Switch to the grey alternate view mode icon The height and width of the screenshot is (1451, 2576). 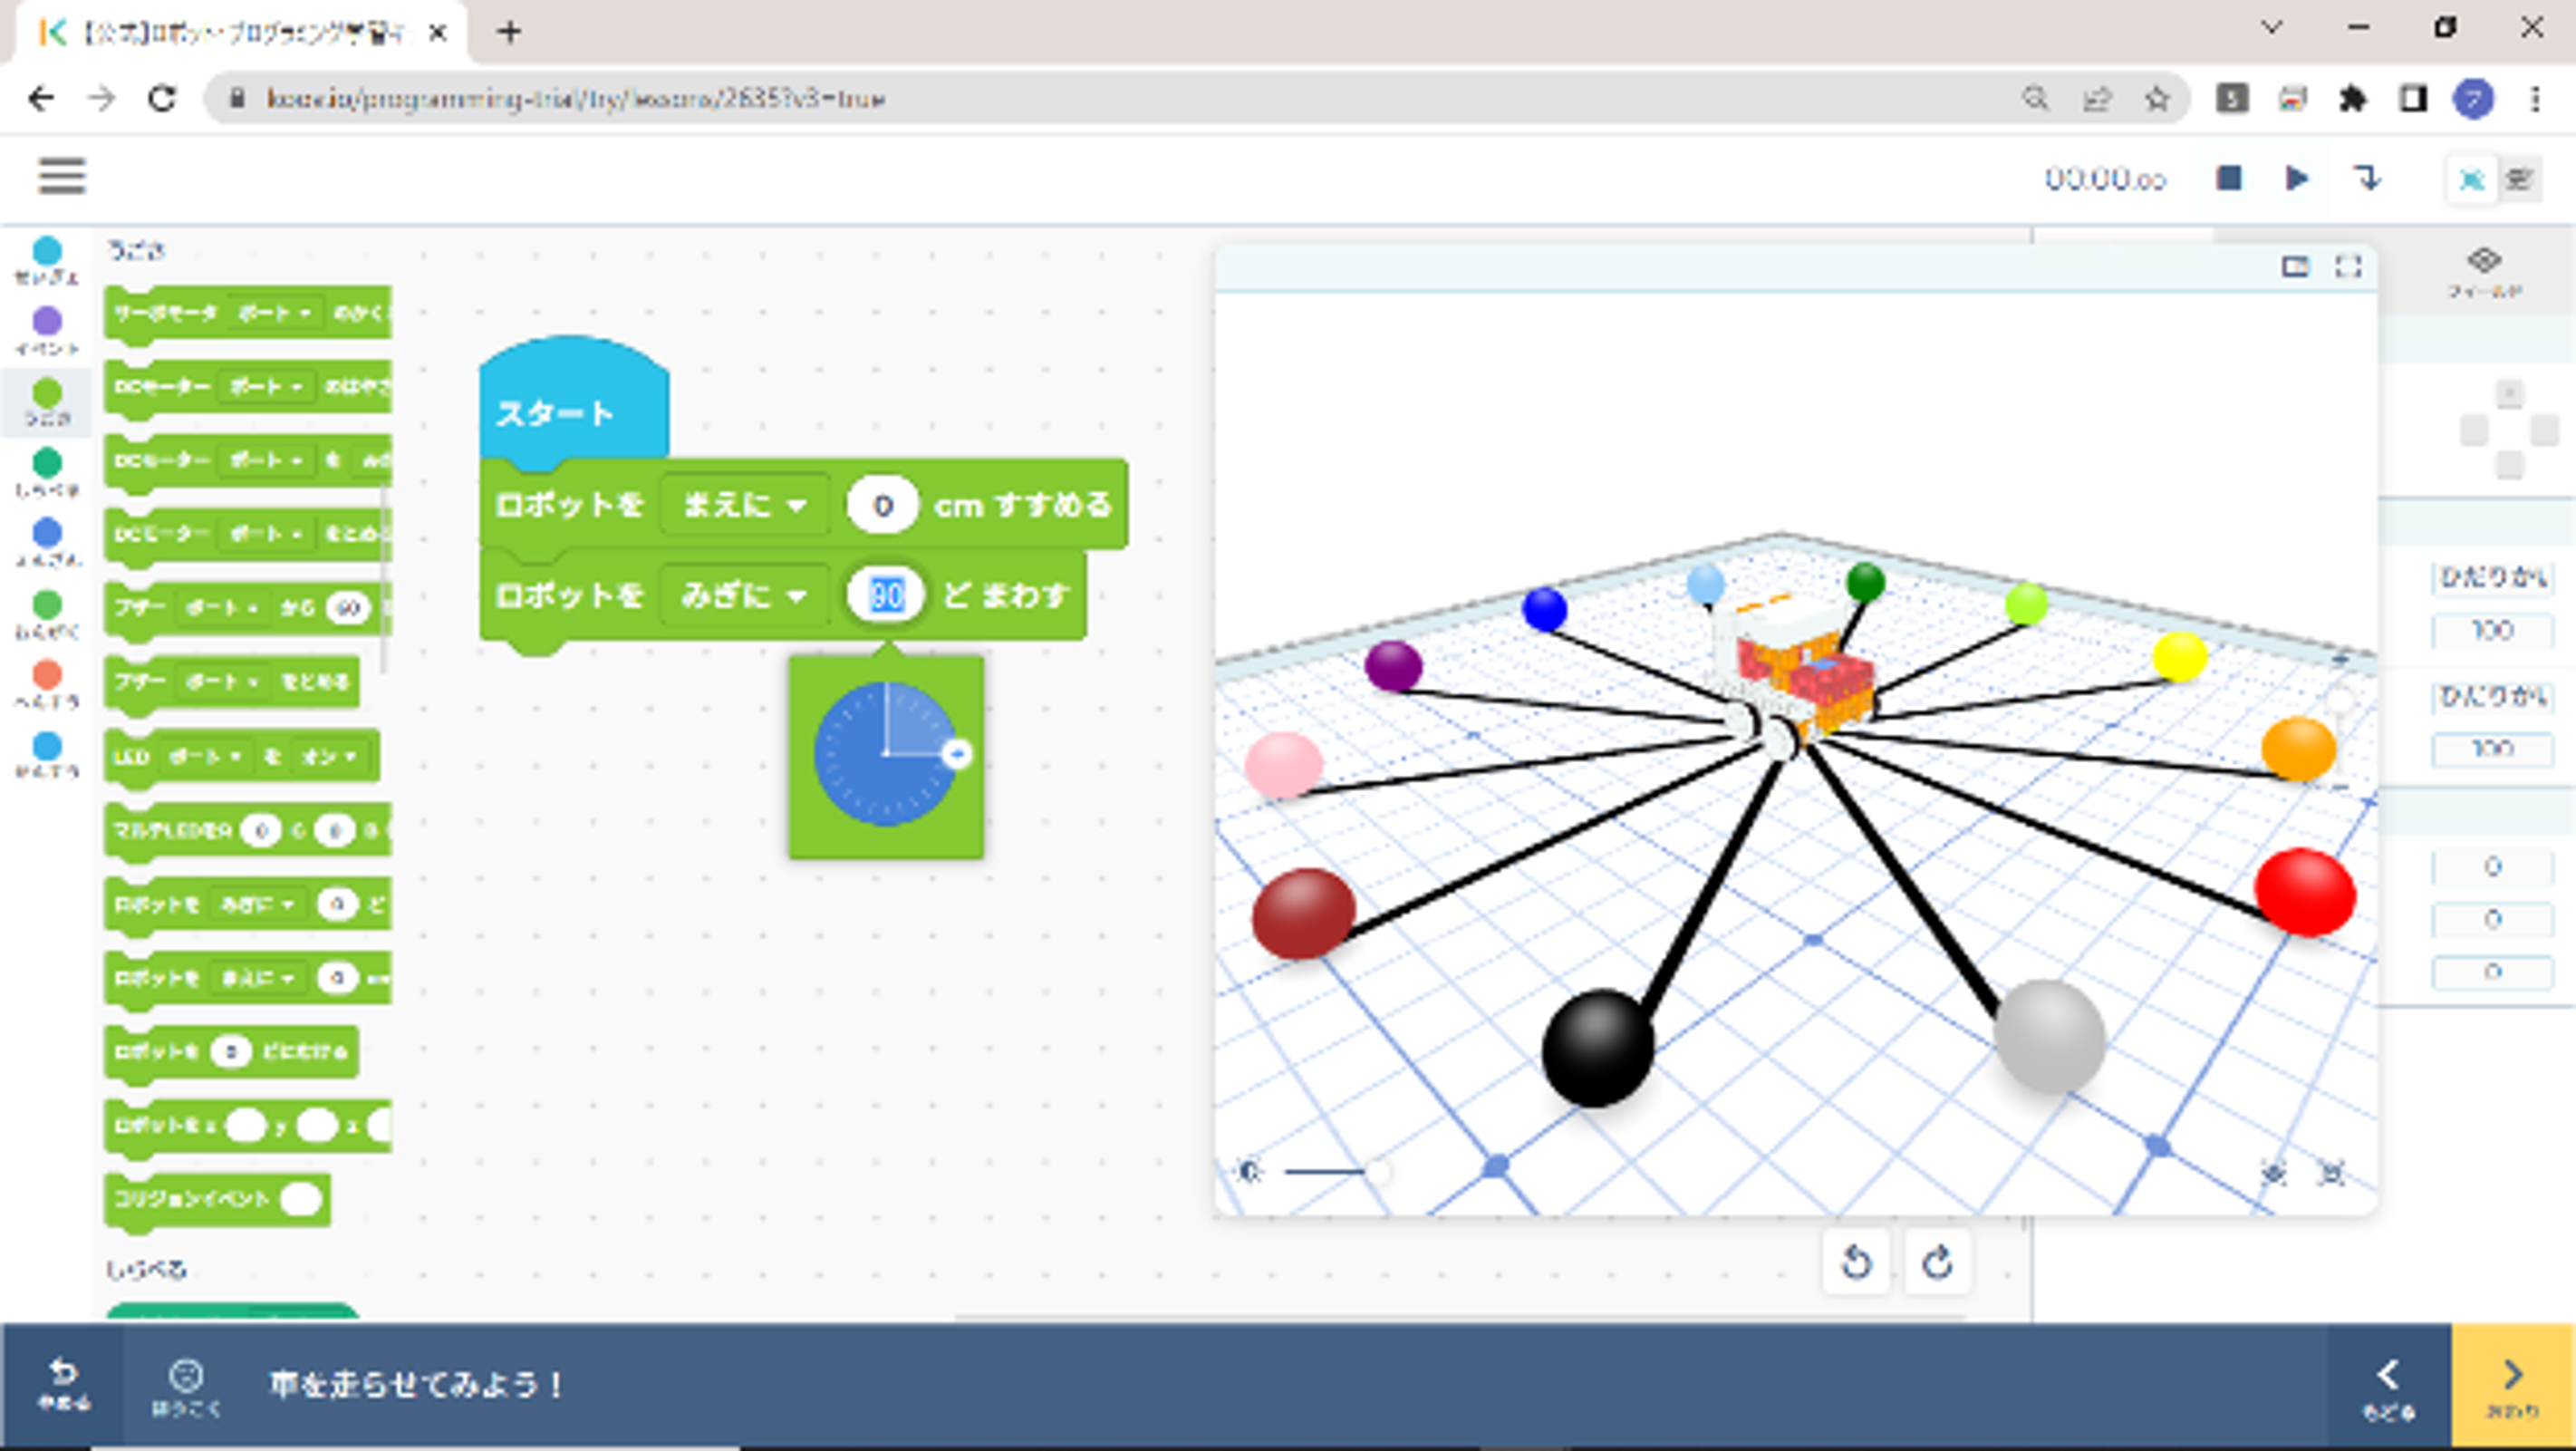[2519, 180]
